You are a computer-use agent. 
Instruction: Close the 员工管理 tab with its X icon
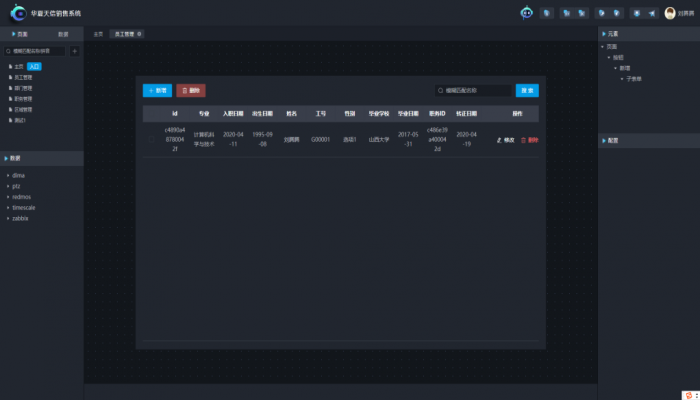click(139, 34)
